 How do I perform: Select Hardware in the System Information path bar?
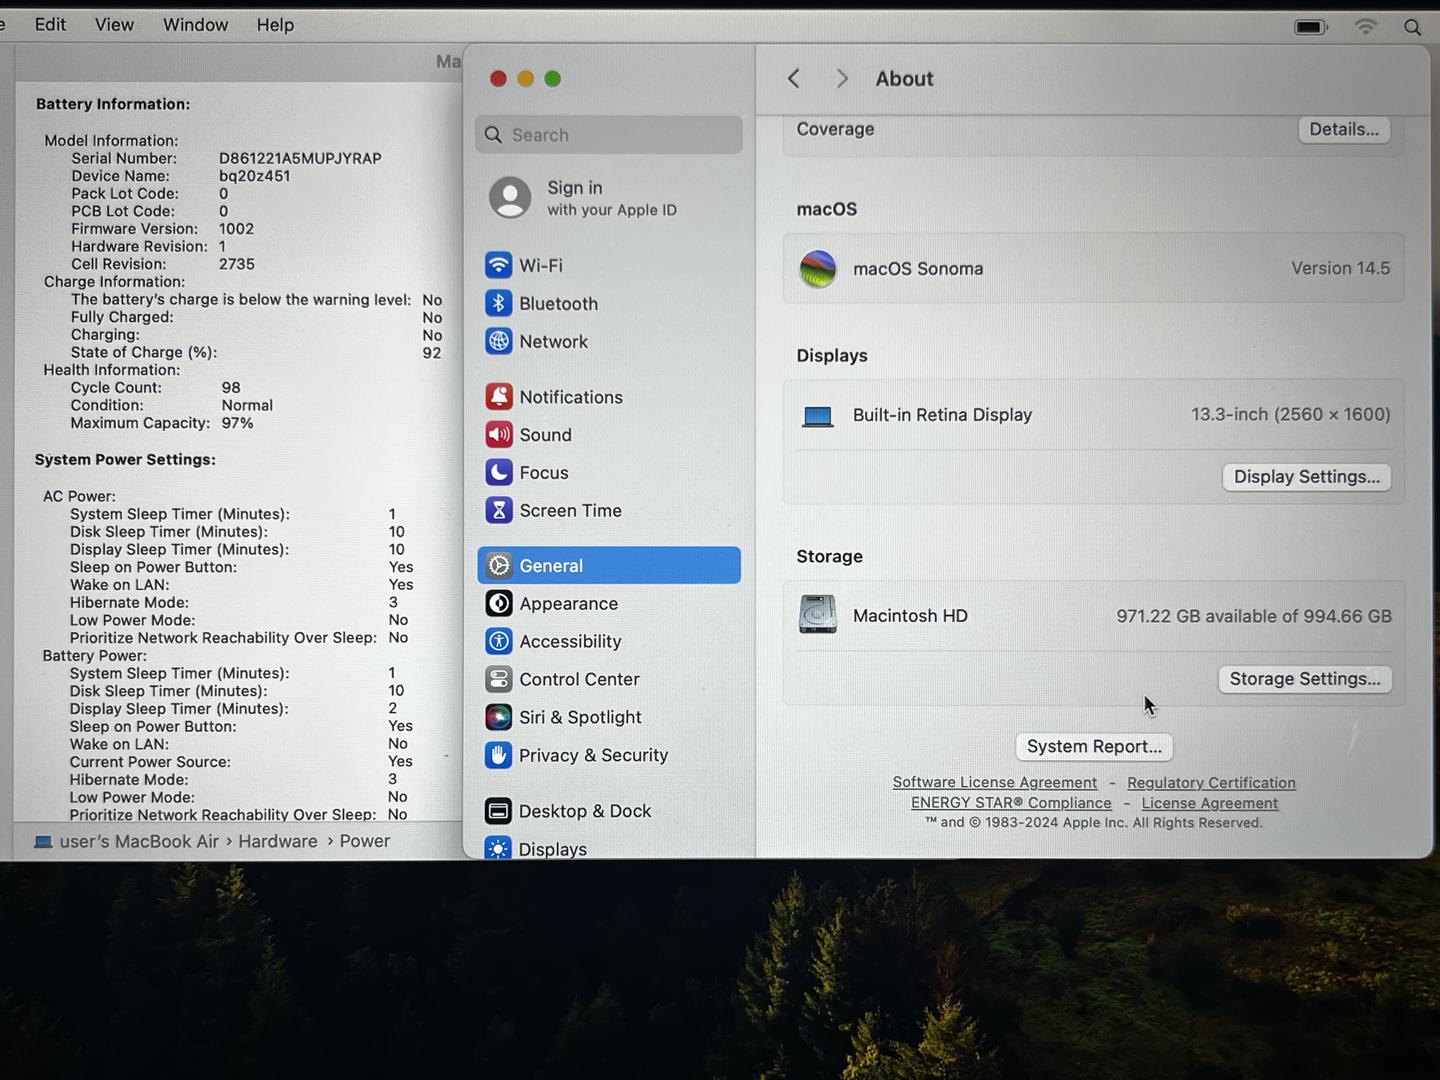[x=278, y=842]
